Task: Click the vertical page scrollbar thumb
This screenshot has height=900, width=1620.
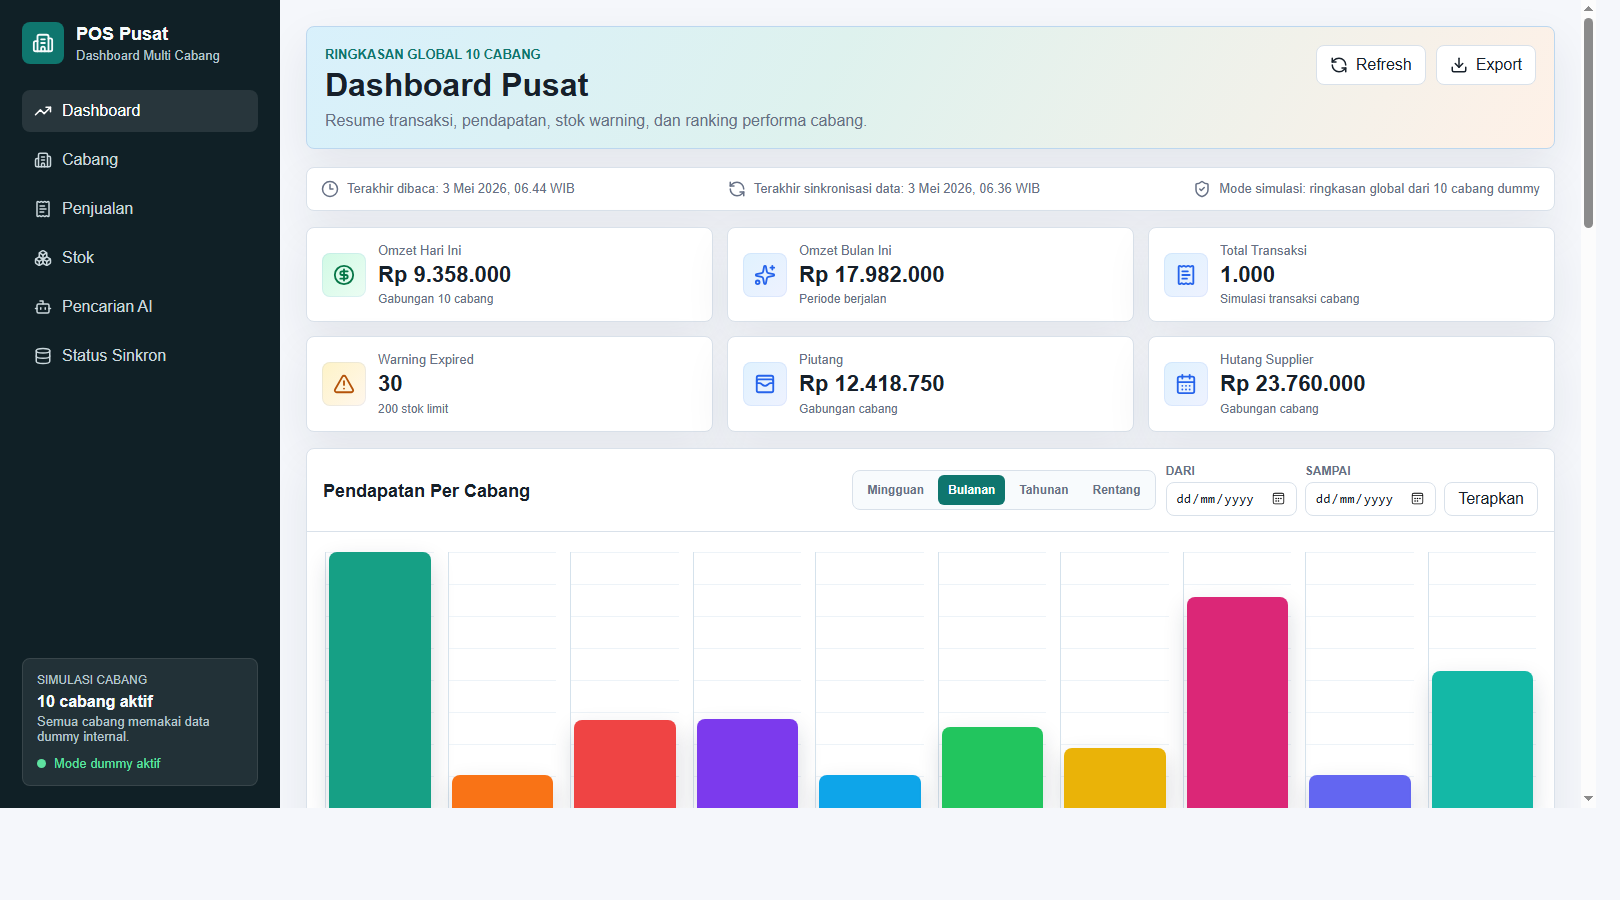Action: [1588, 122]
